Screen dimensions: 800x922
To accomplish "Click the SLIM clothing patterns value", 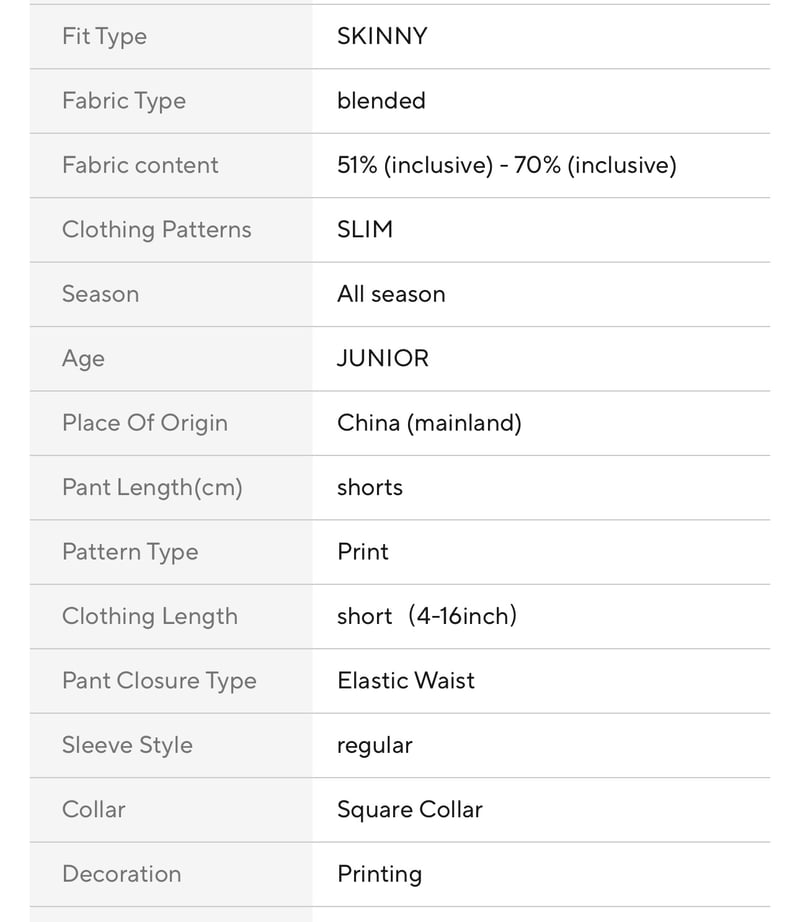I will pos(365,229).
